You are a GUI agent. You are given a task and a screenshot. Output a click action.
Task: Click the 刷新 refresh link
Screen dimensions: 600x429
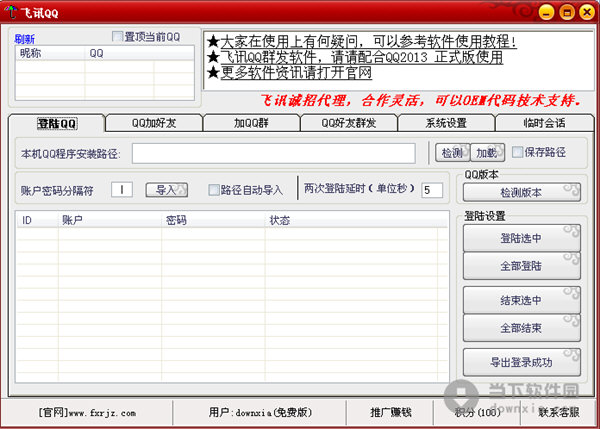(x=24, y=39)
